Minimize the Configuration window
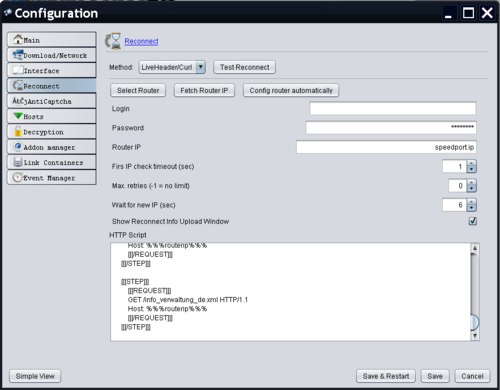This screenshot has height=390, width=500. [x=449, y=13]
